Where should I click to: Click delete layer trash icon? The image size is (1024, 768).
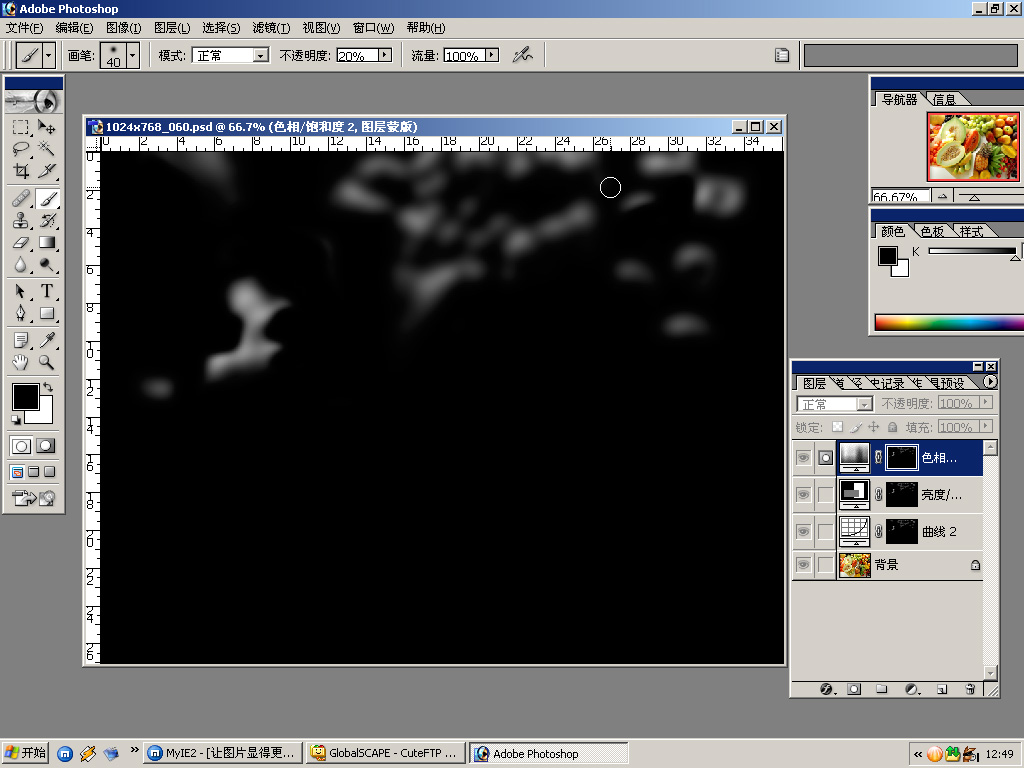pyautogui.click(x=970, y=689)
